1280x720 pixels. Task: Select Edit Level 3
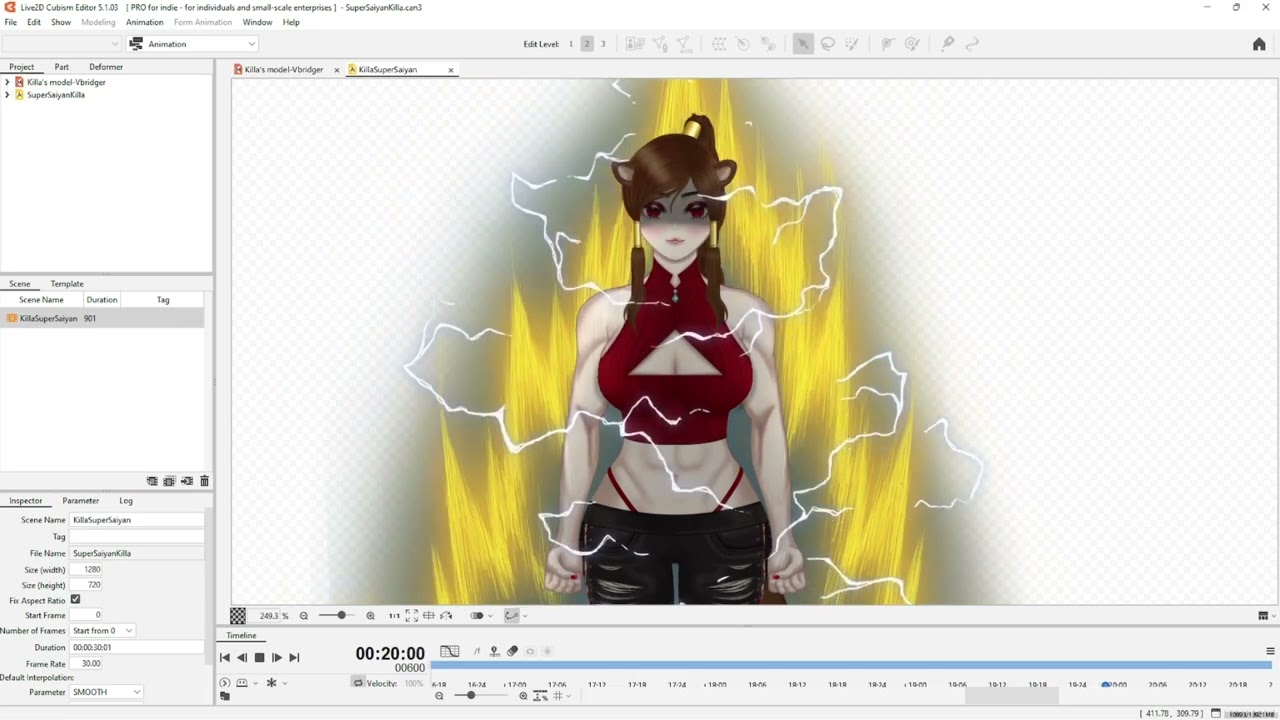click(603, 44)
